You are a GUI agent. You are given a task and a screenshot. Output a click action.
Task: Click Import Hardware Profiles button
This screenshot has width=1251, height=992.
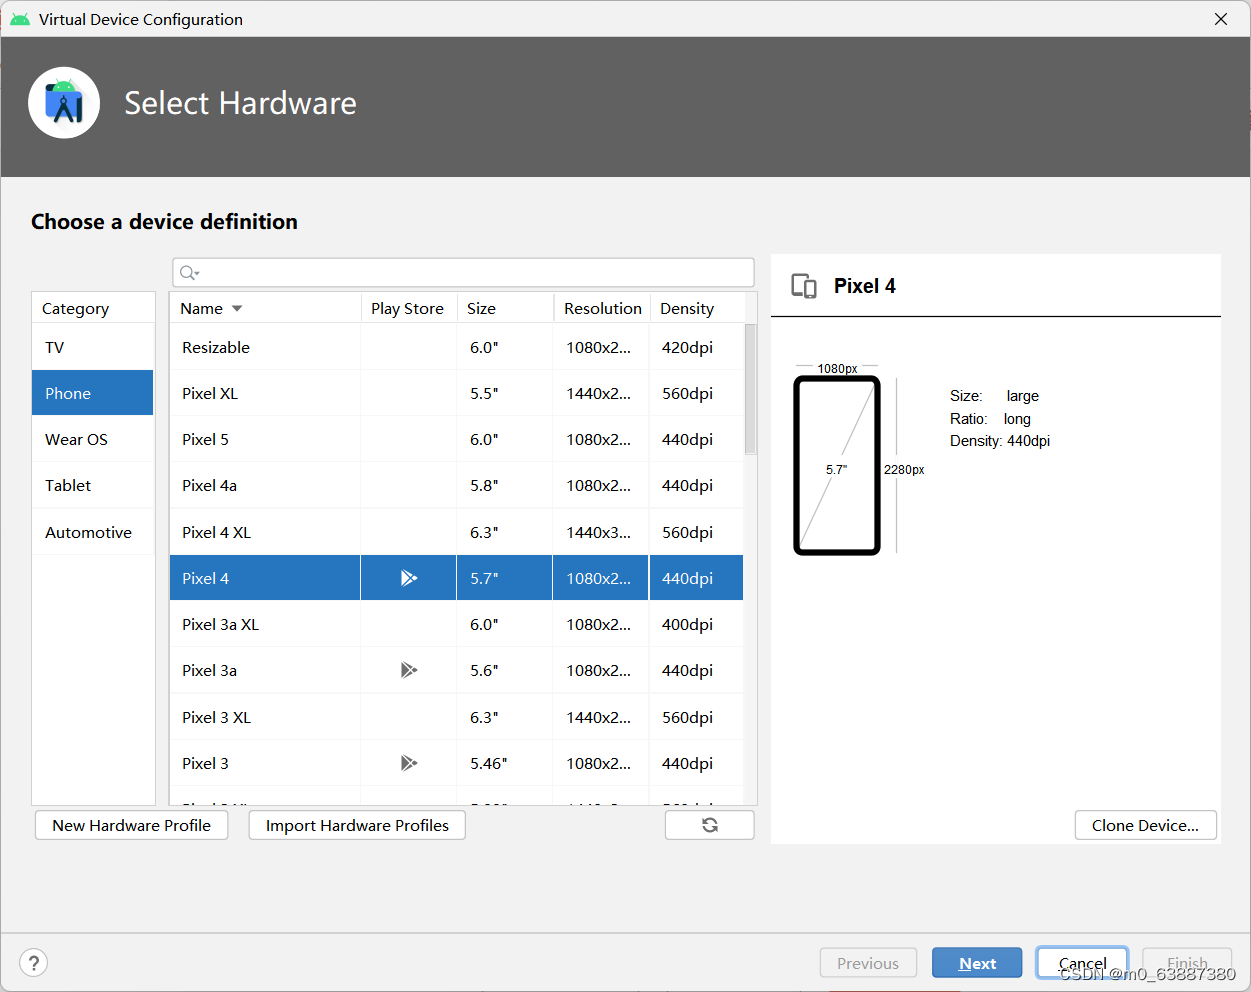357,825
